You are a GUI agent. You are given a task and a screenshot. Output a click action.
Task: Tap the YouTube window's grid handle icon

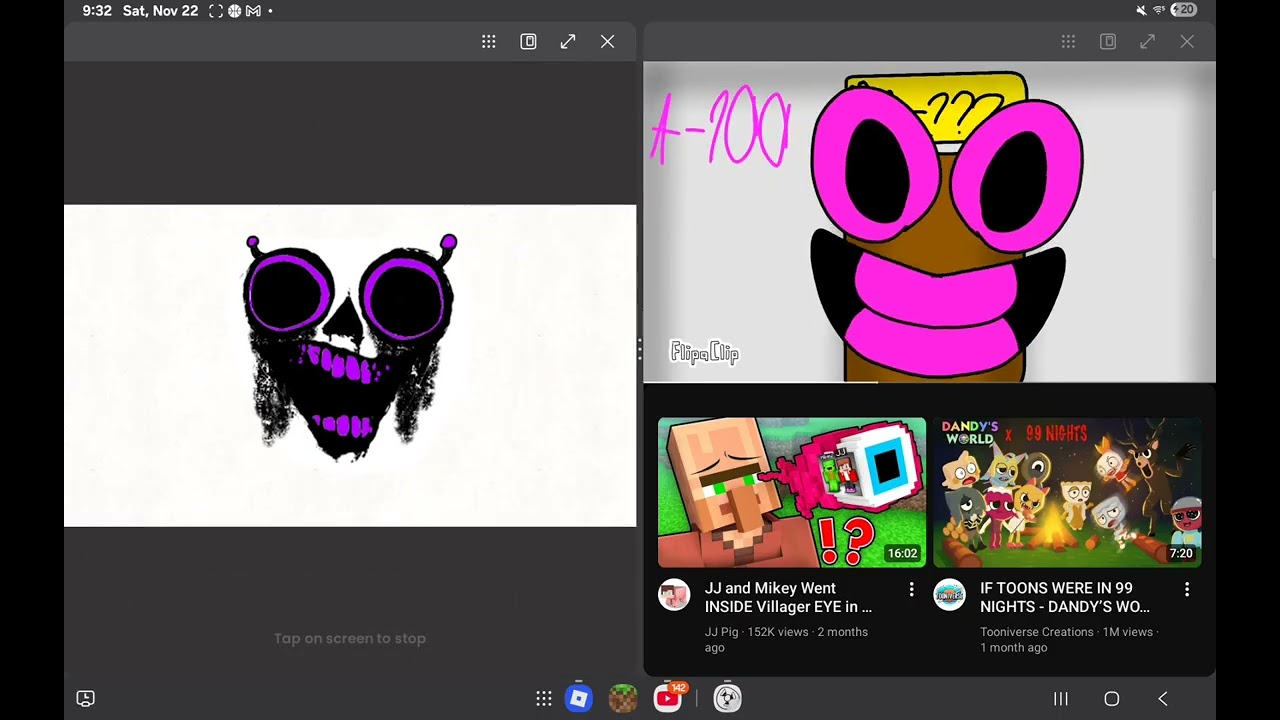pyautogui.click(x=1068, y=41)
